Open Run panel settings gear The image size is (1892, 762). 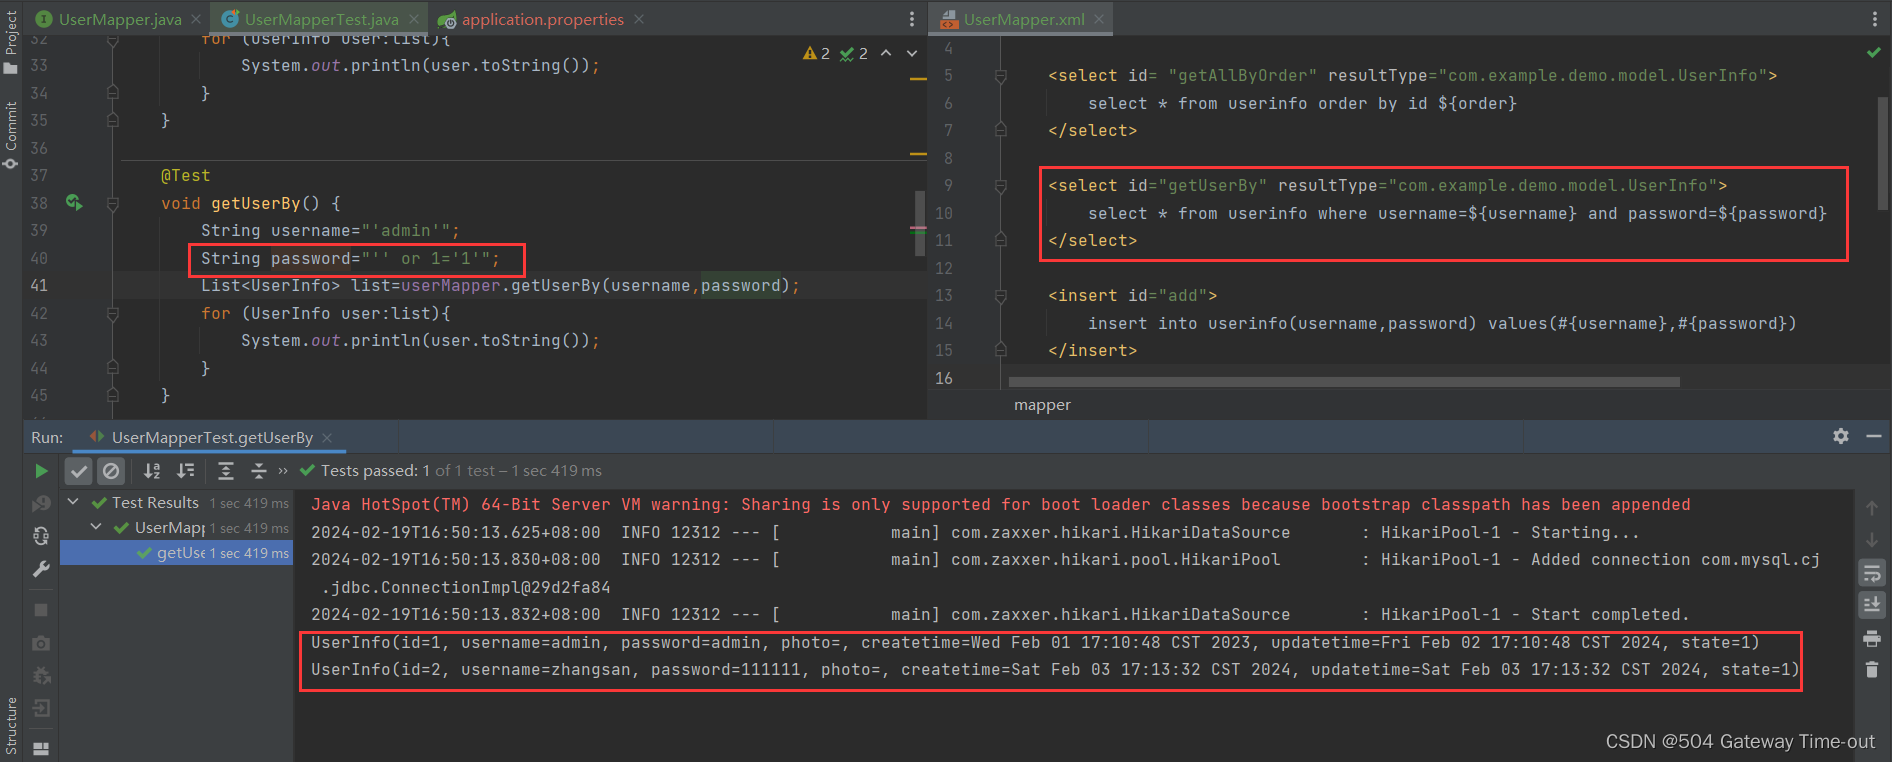point(1840,436)
